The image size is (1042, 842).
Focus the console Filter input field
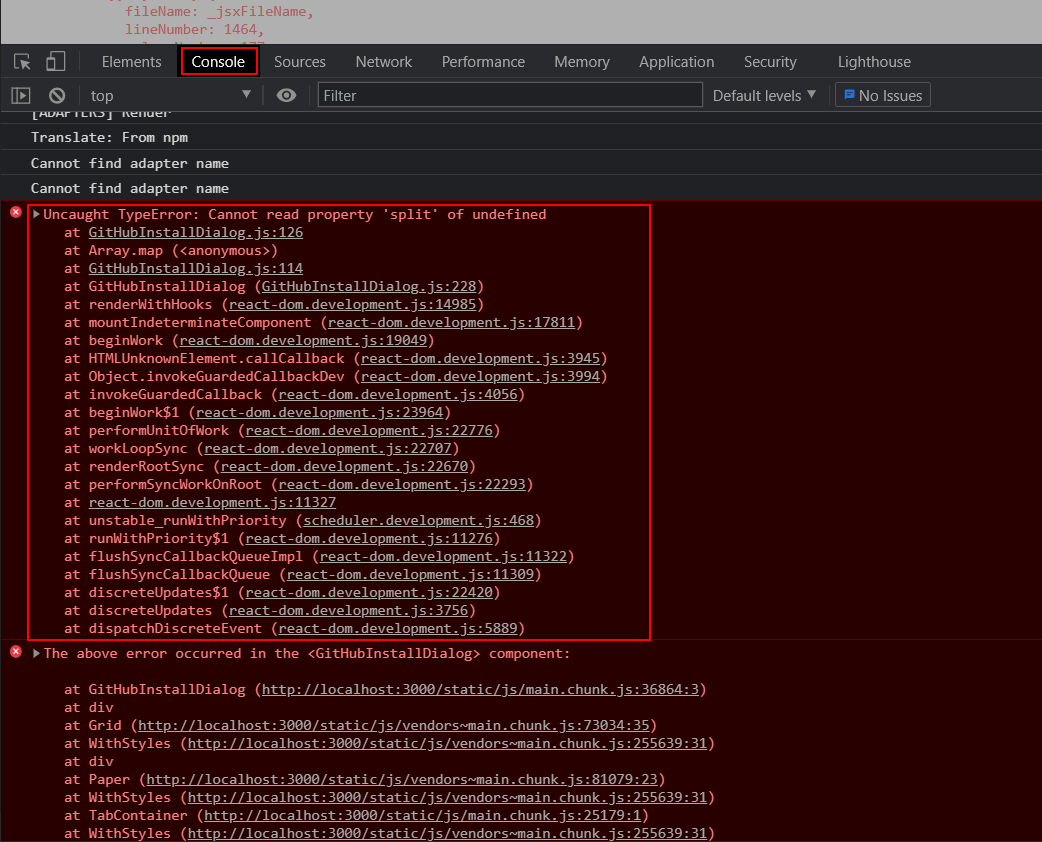pyautogui.click(x=510, y=95)
